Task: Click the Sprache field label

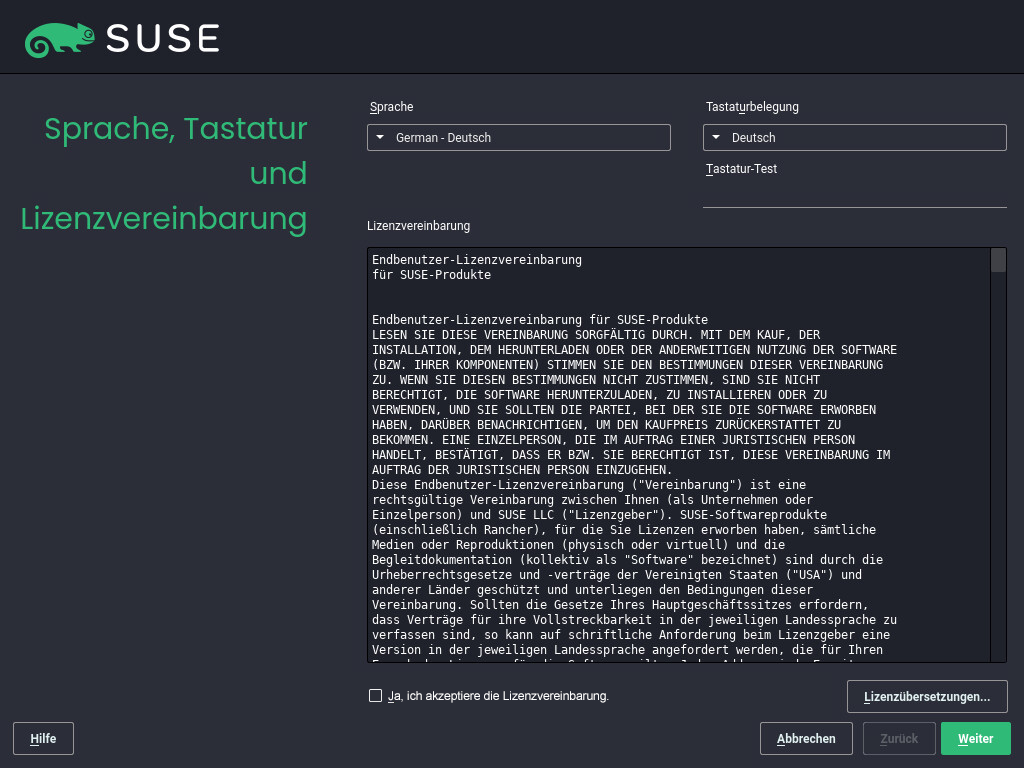Action: tap(391, 107)
